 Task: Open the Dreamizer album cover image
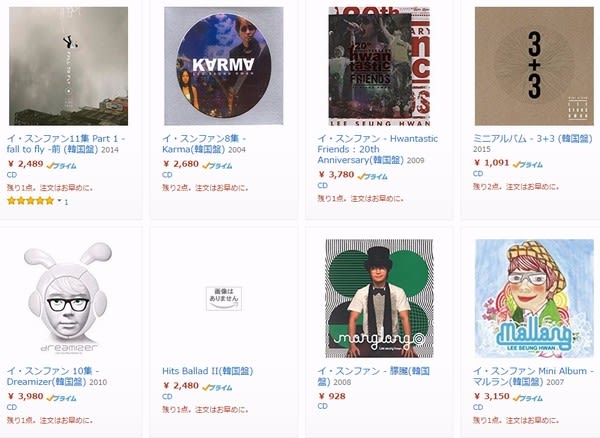(68, 298)
